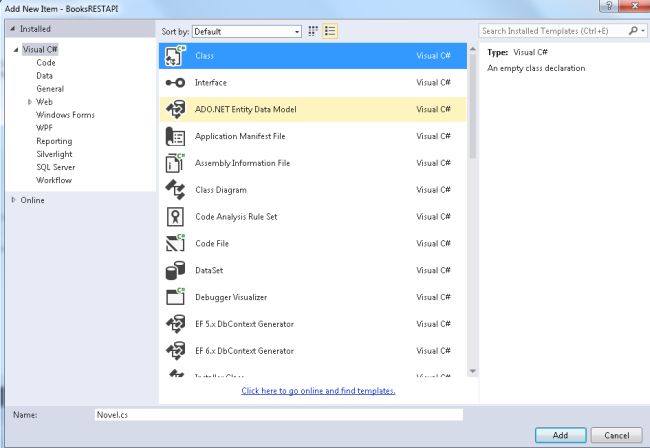Select the Reporting category
Viewport: 650px width, 448px height.
(x=54, y=141)
